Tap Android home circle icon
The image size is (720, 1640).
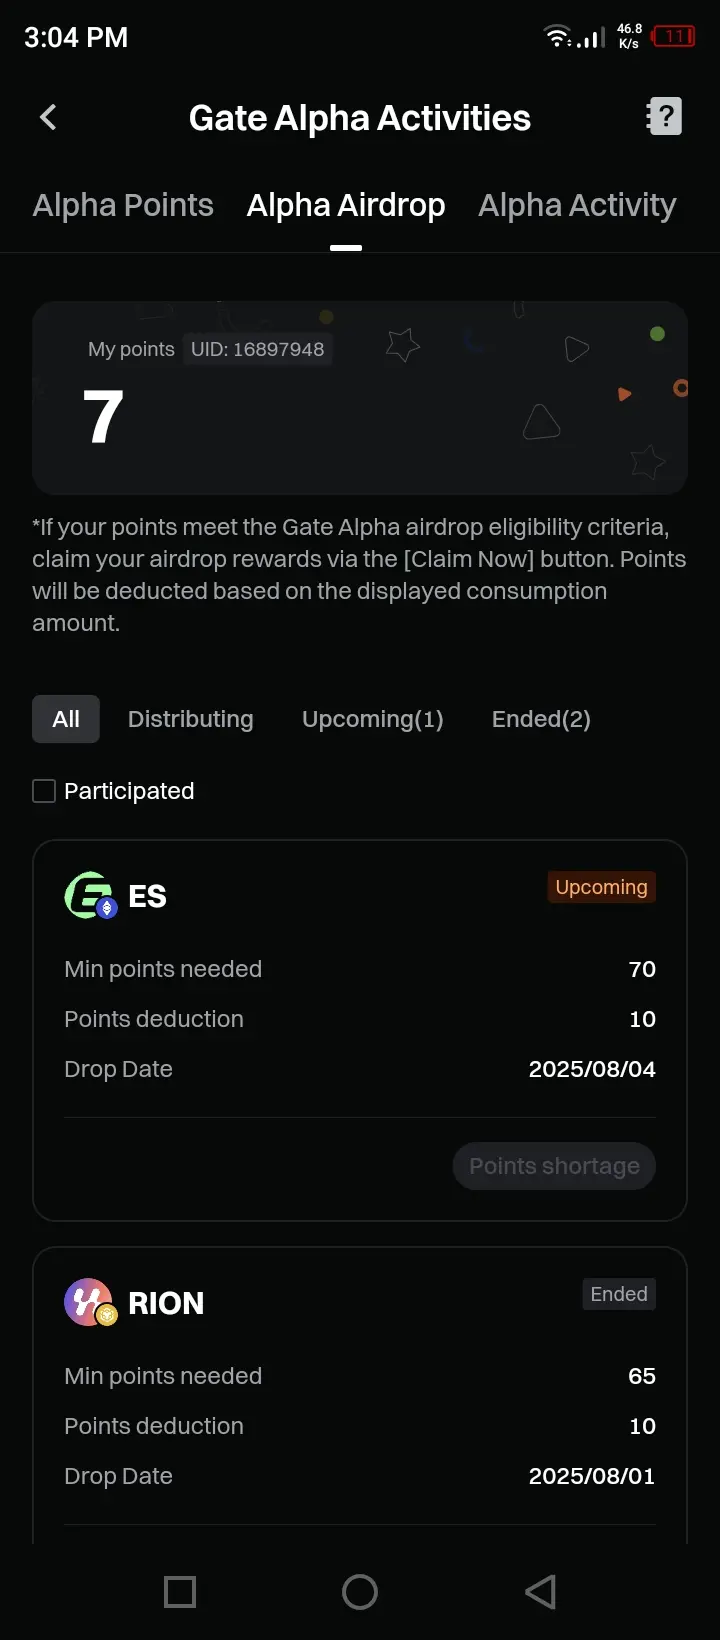(x=360, y=1592)
